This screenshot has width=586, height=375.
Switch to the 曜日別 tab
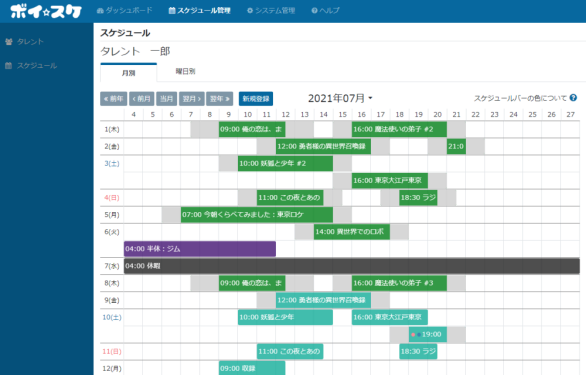pyautogui.click(x=185, y=71)
